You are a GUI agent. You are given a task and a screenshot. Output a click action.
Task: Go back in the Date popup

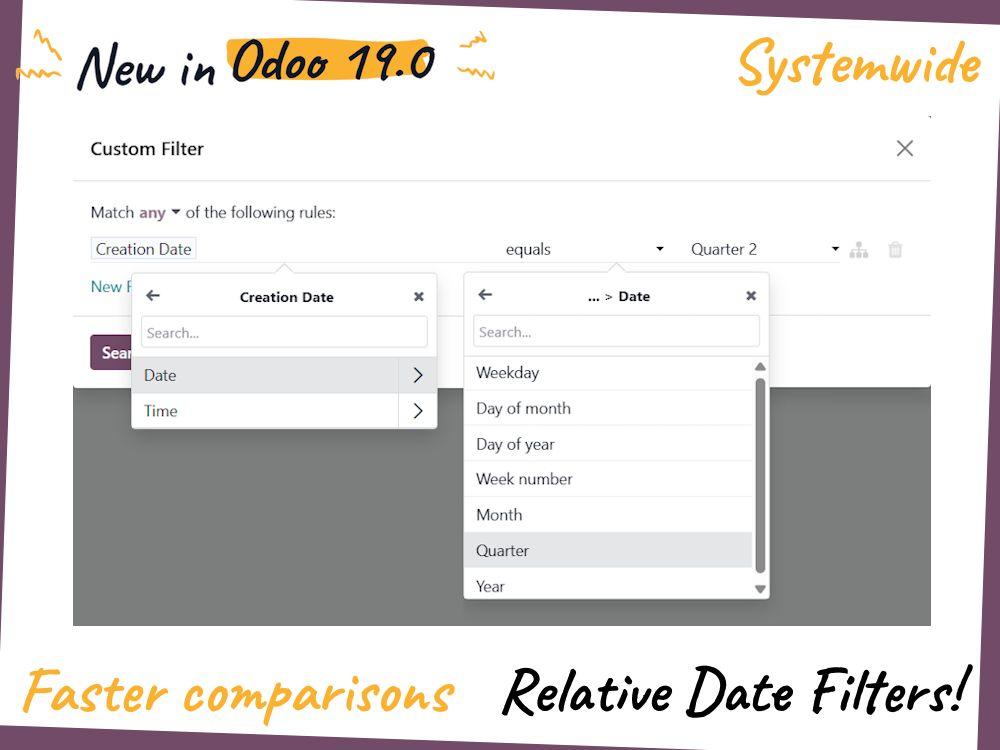click(485, 295)
